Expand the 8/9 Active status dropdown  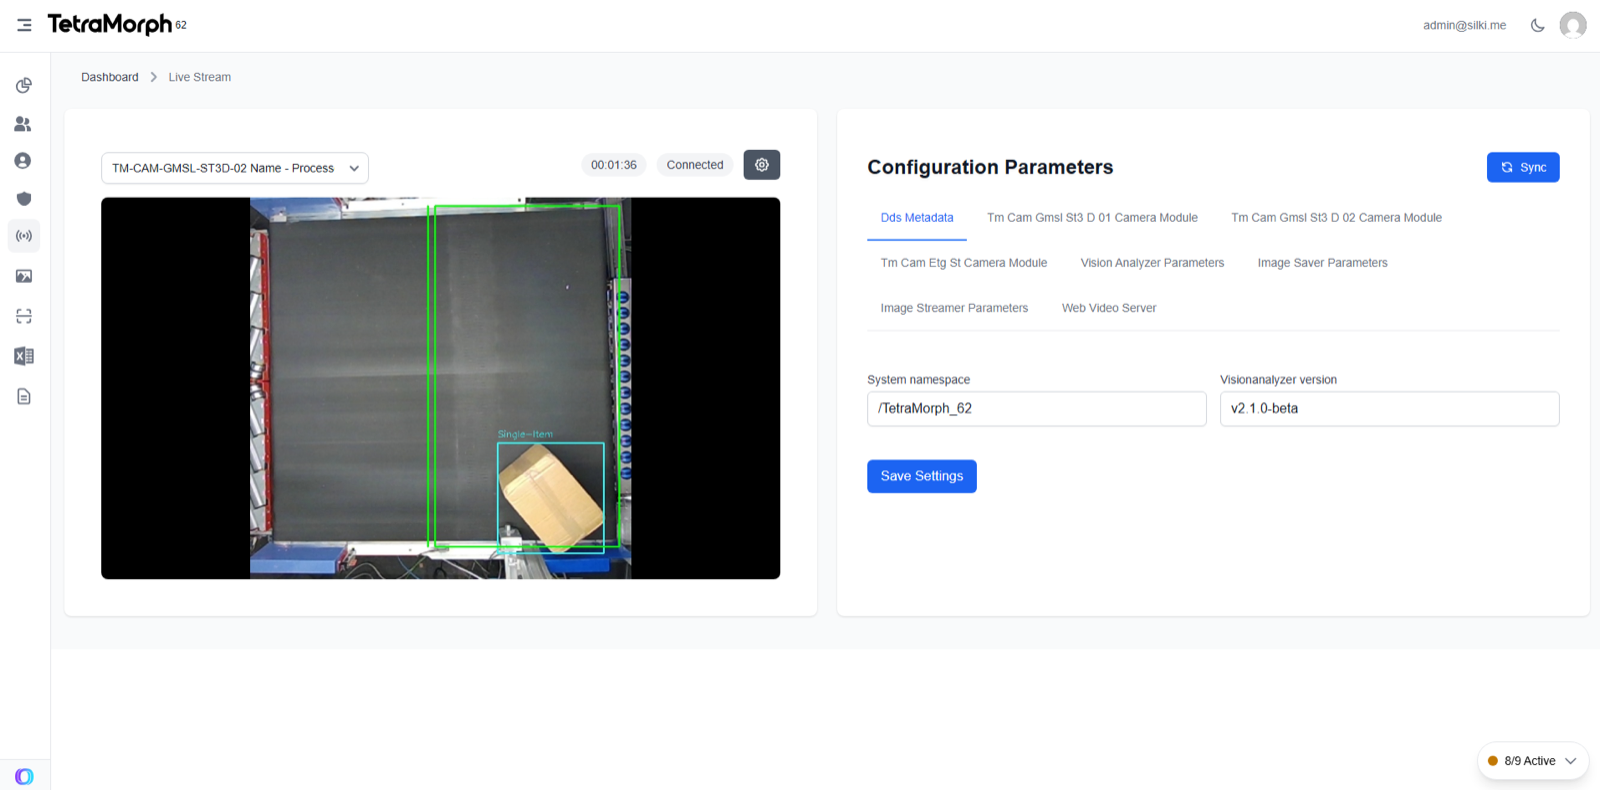(1533, 761)
